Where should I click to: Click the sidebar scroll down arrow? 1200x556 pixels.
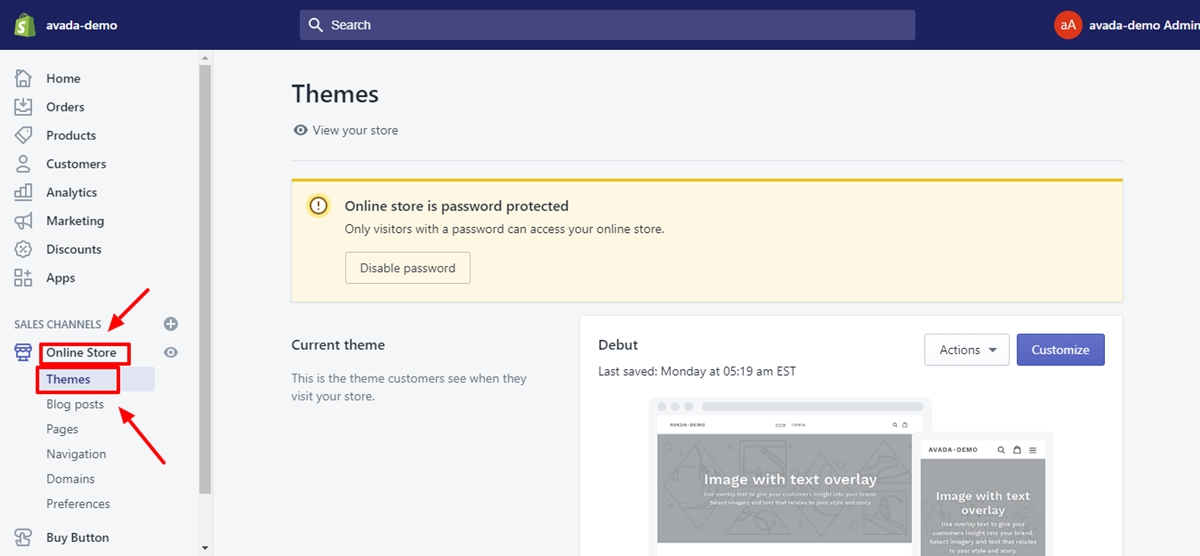click(x=205, y=548)
